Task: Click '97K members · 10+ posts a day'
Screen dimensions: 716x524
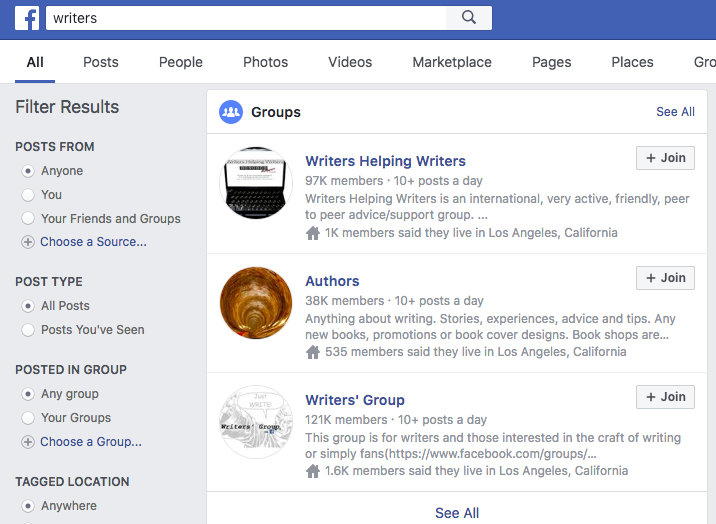Action: pos(394,181)
